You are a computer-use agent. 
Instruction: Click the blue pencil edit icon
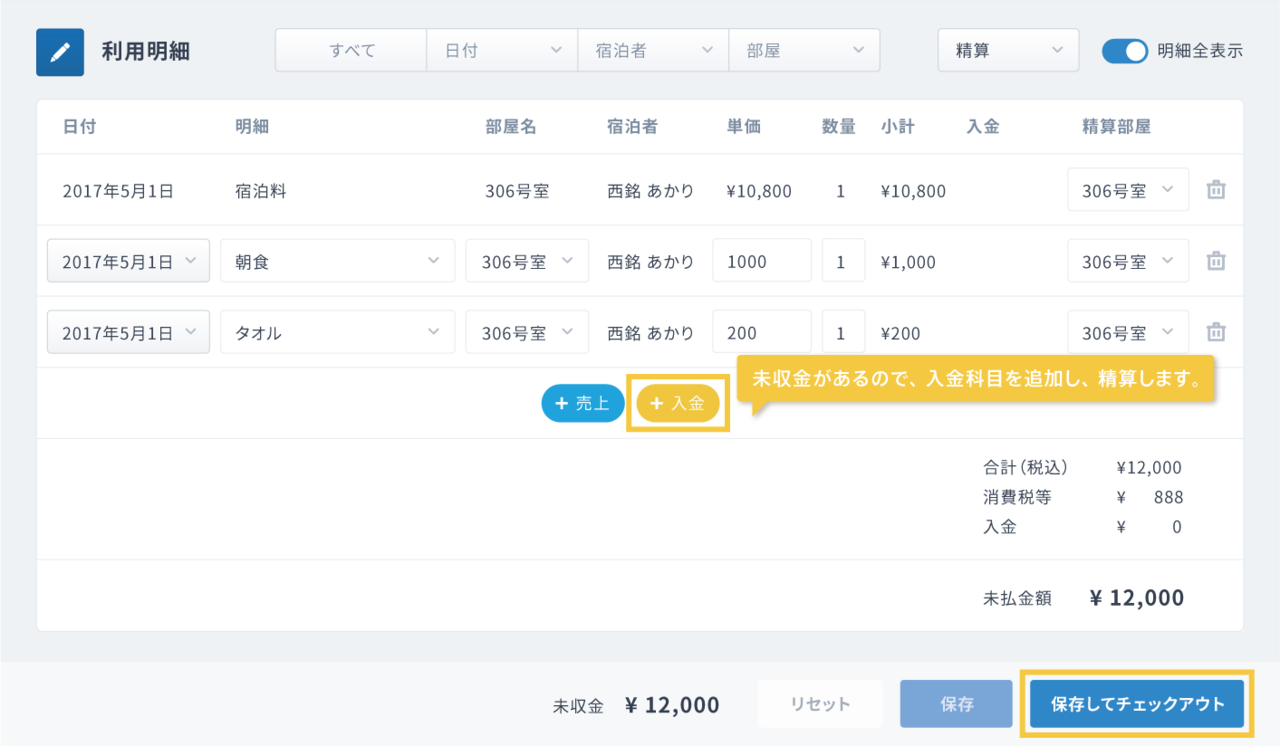click(60, 52)
